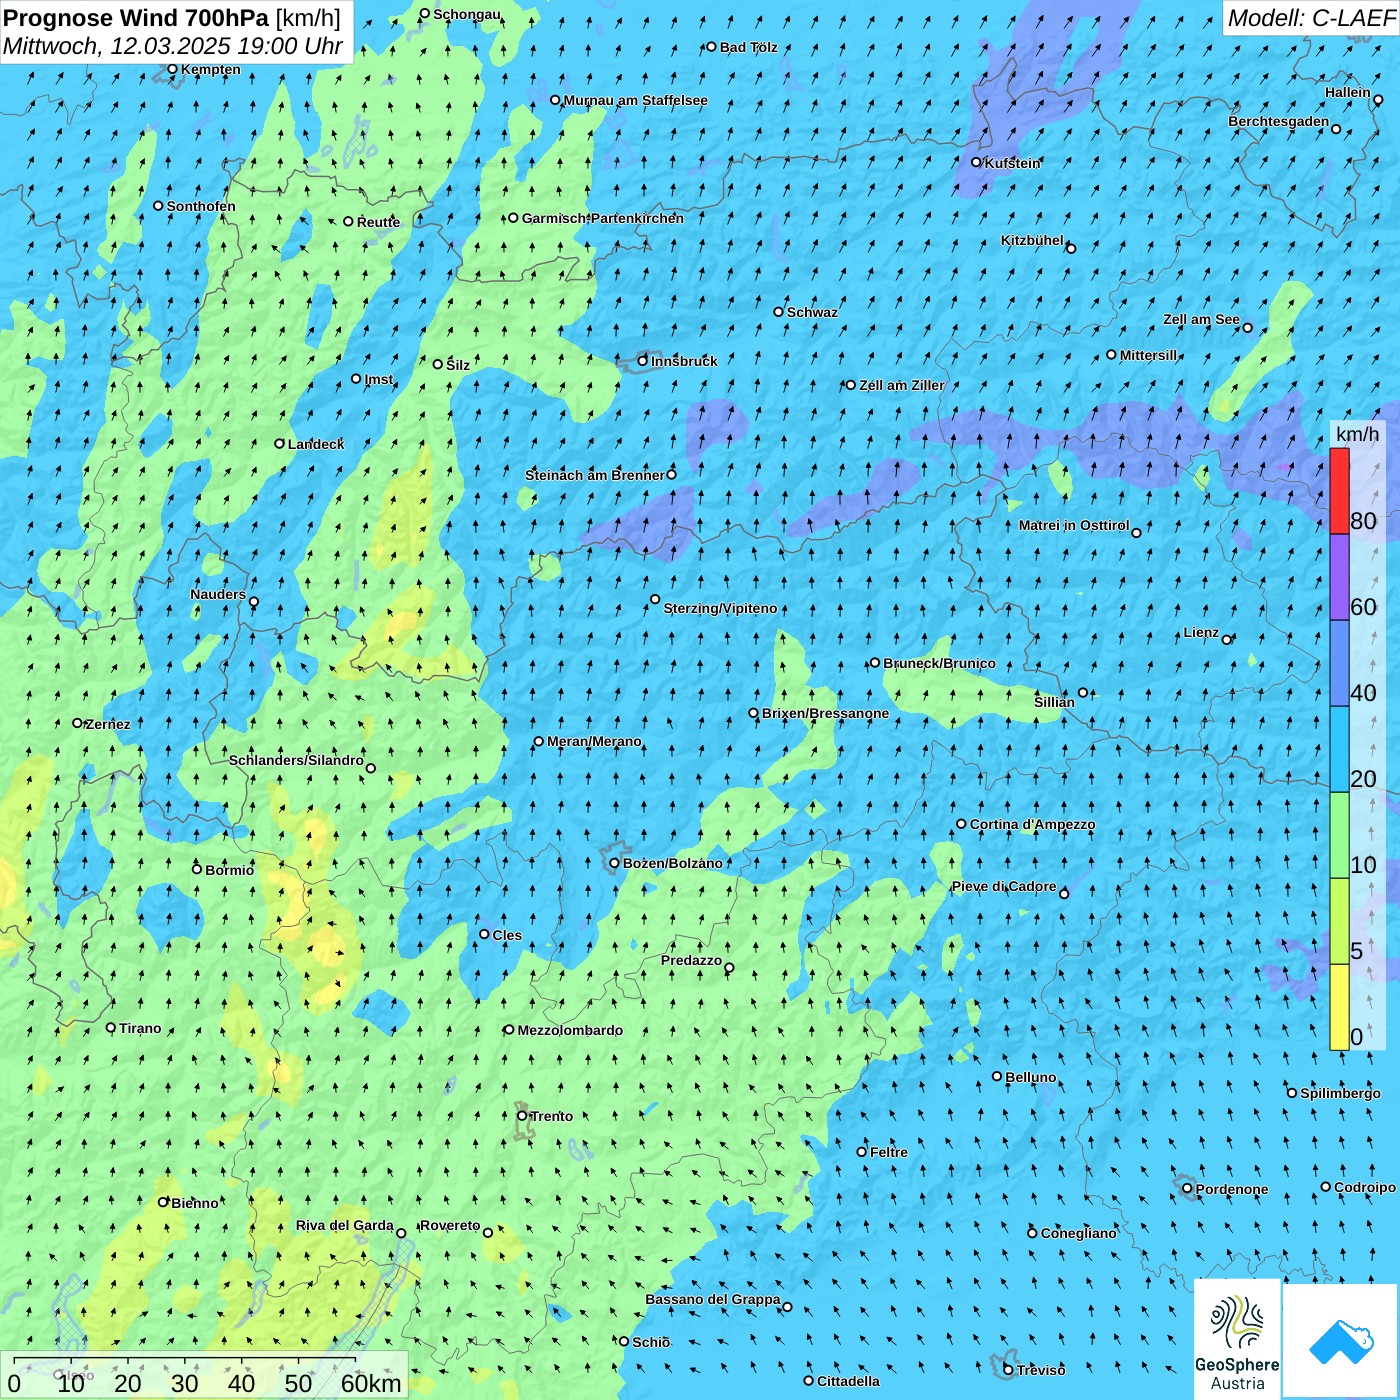Screen dimensions: 1400x1400
Task: Click the blue cloud logo in the corner
Action: 1340,1341
